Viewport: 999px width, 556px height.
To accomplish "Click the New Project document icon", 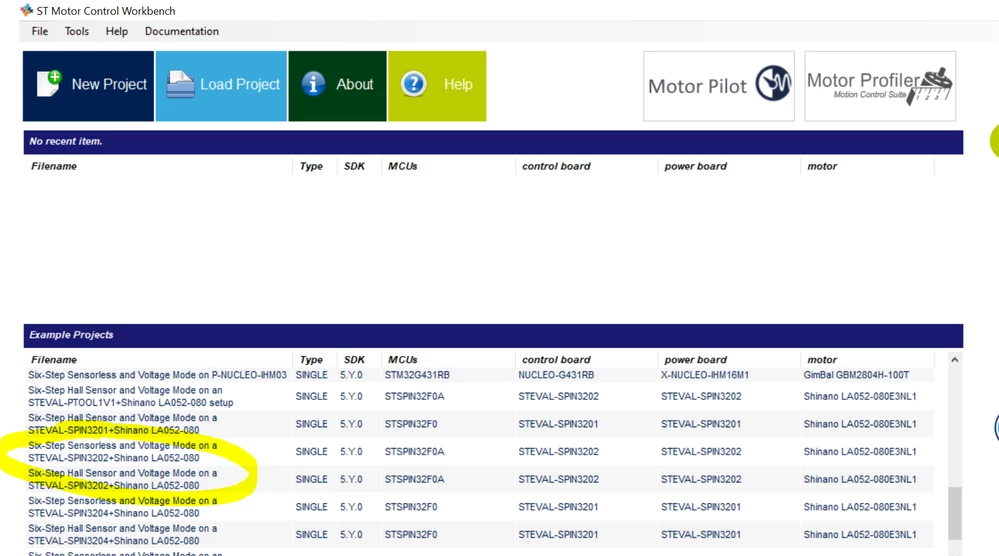I will tap(49, 83).
